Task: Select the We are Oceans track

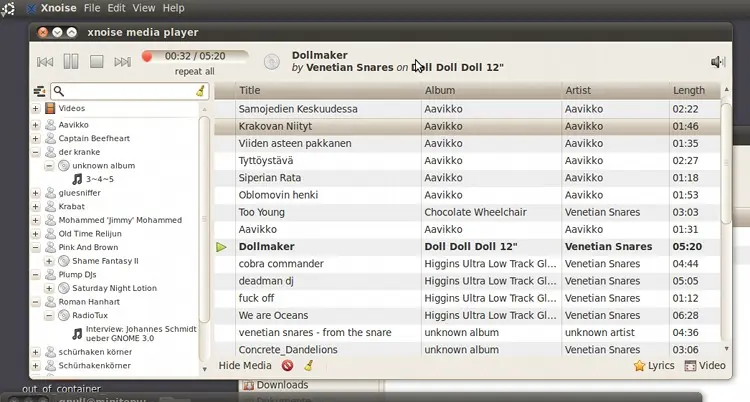Action: (x=467, y=316)
